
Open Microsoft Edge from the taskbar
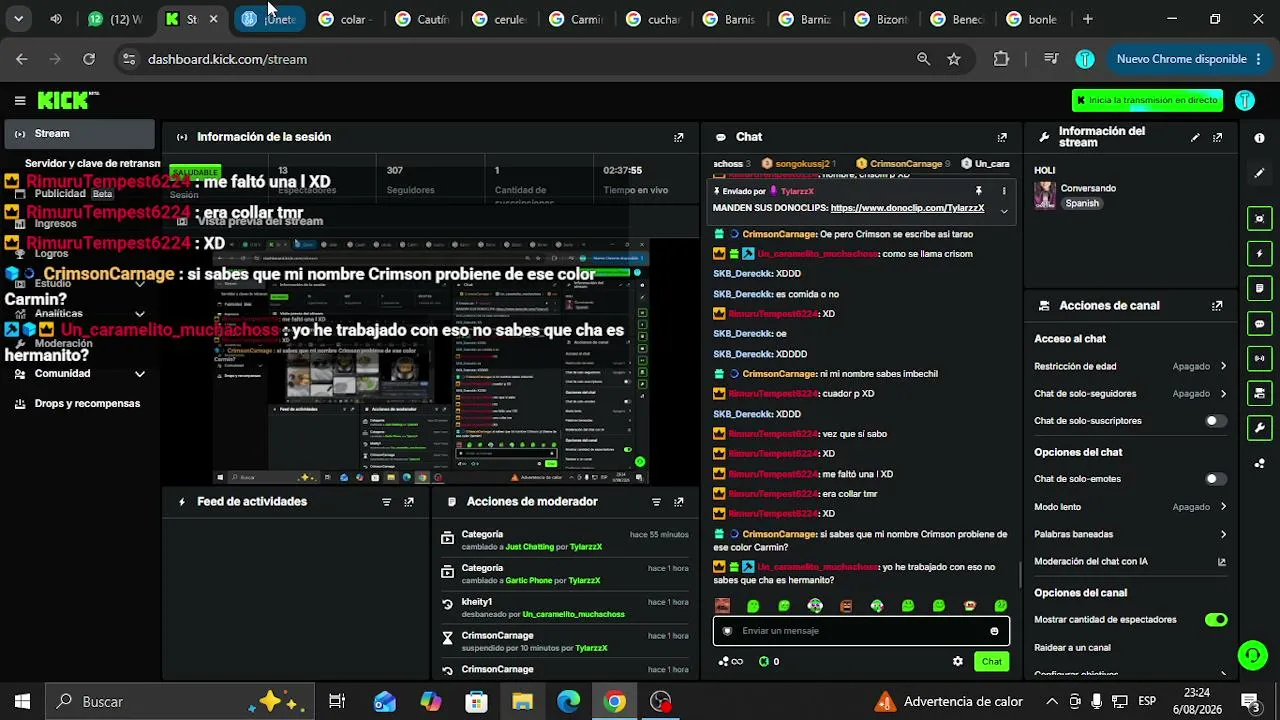click(x=568, y=702)
